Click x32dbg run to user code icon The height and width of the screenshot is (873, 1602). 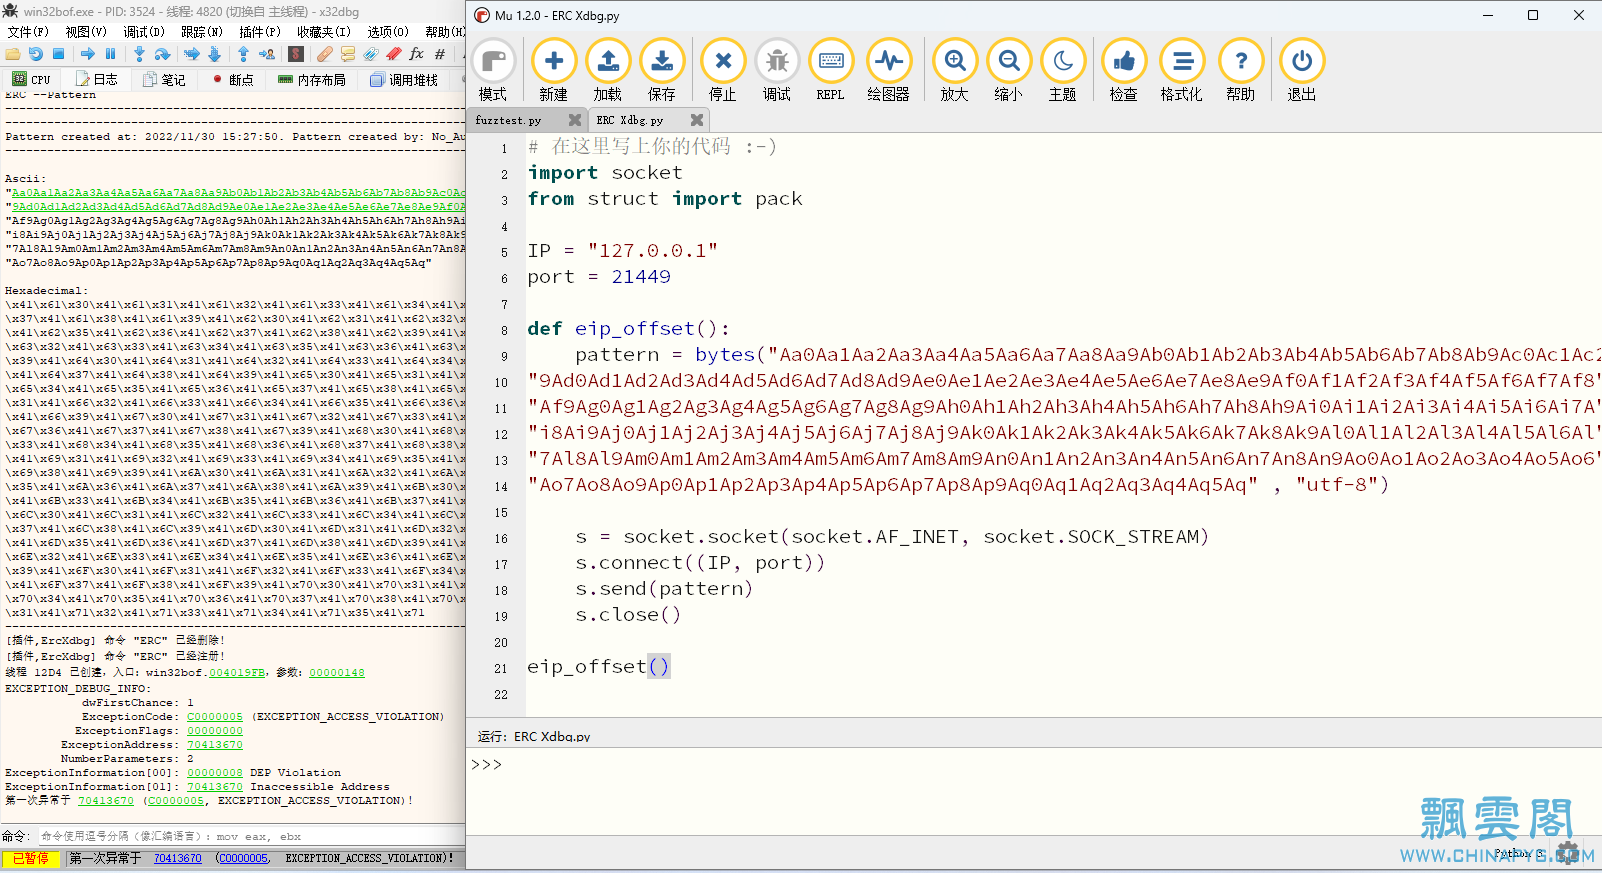click(267, 54)
